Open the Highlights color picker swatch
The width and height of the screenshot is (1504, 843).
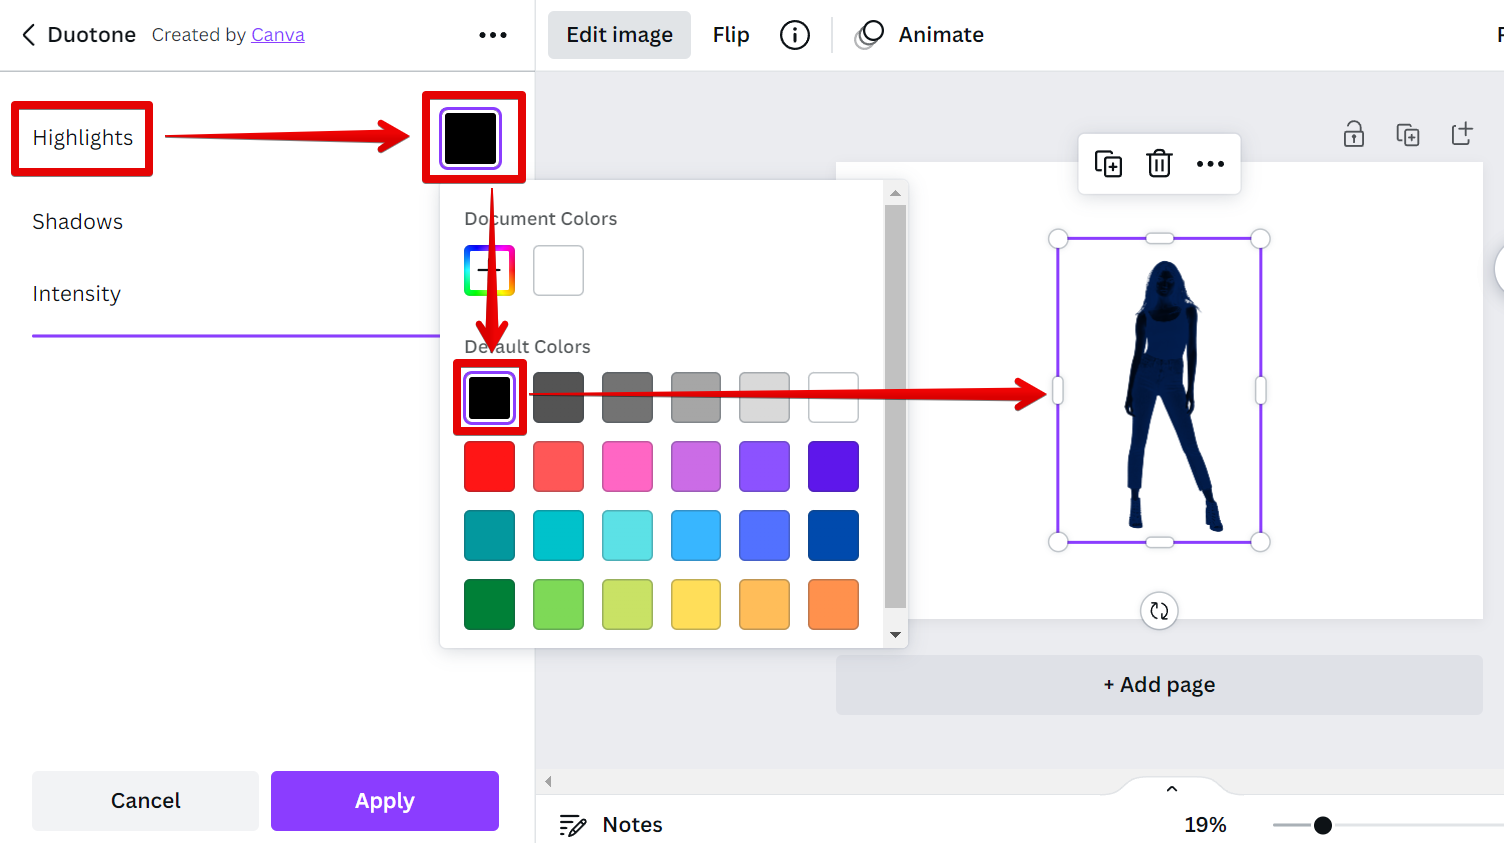tap(471, 138)
